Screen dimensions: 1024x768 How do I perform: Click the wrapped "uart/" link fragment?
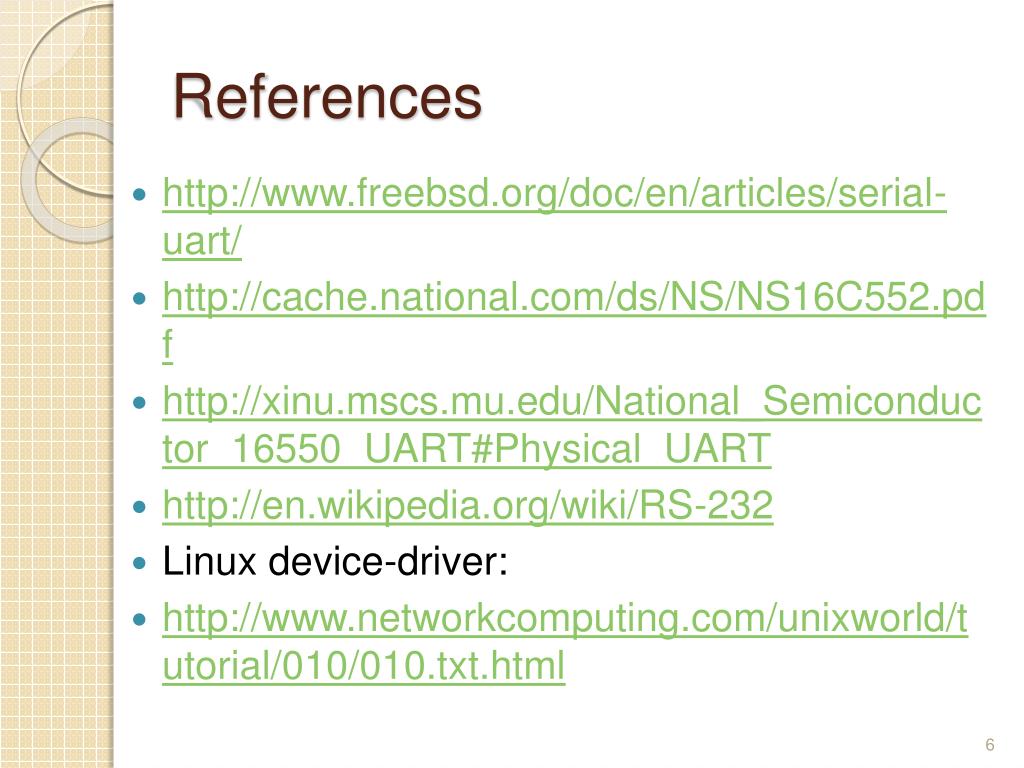pos(202,242)
